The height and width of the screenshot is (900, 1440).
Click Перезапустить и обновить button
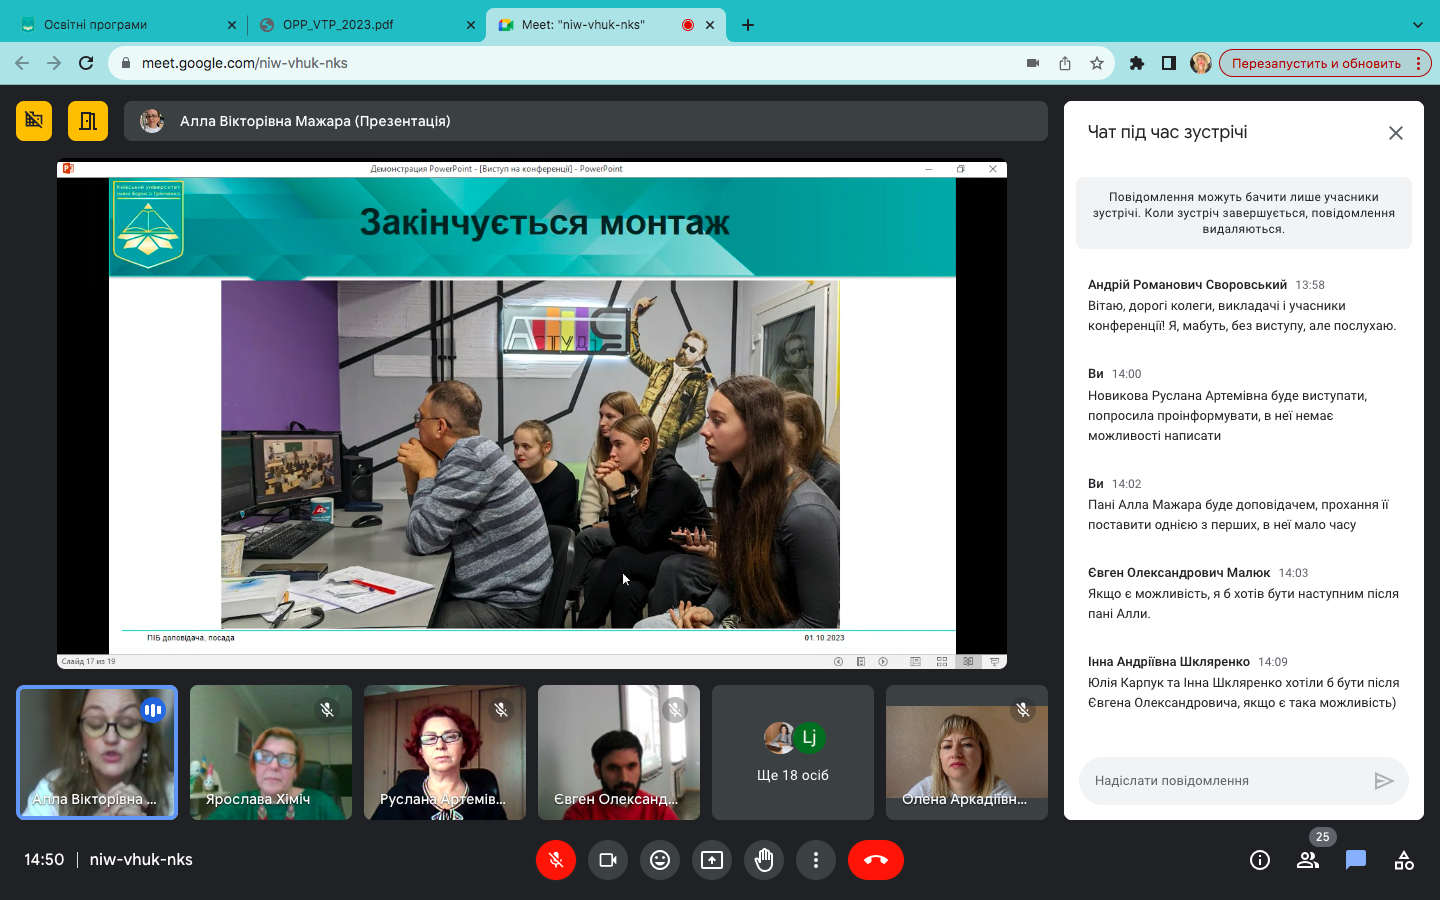[1316, 63]
